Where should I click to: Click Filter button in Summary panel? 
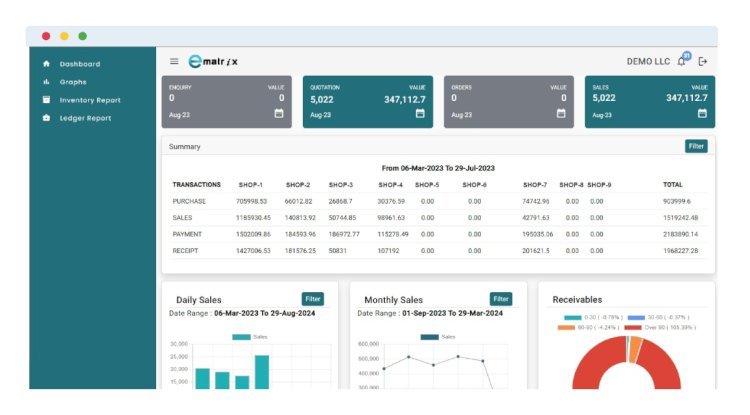coord(696,146)
